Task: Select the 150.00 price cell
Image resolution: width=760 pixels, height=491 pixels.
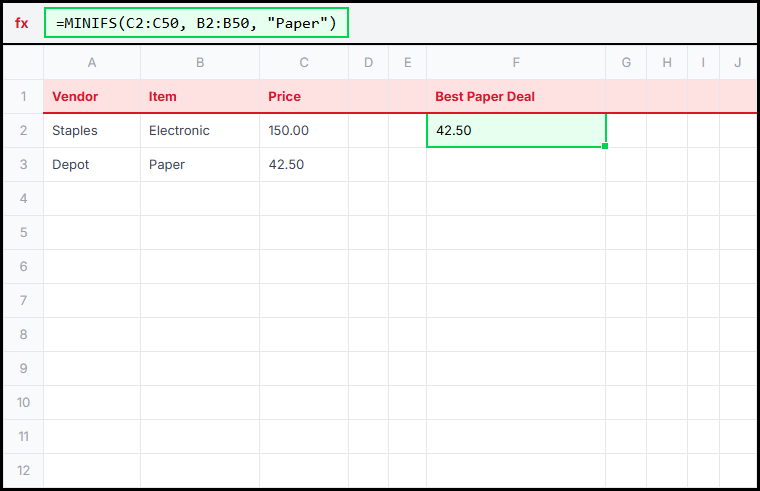Action: coord(304,131)
